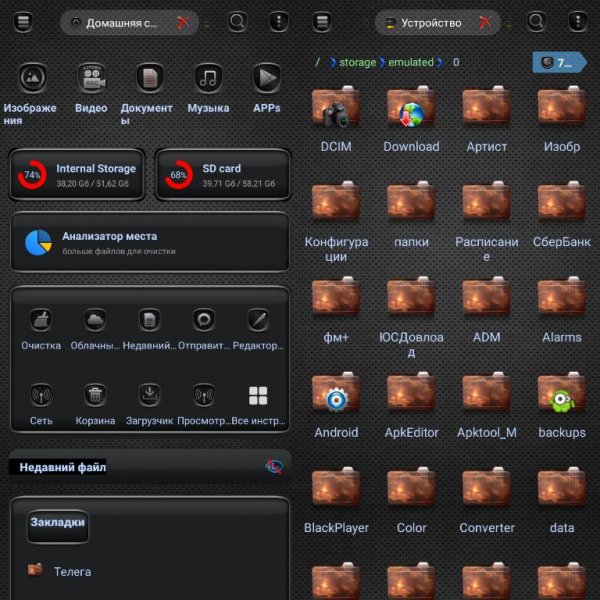Click the 68% SD card ring
The image size is (600, 600).
[178, 175]
